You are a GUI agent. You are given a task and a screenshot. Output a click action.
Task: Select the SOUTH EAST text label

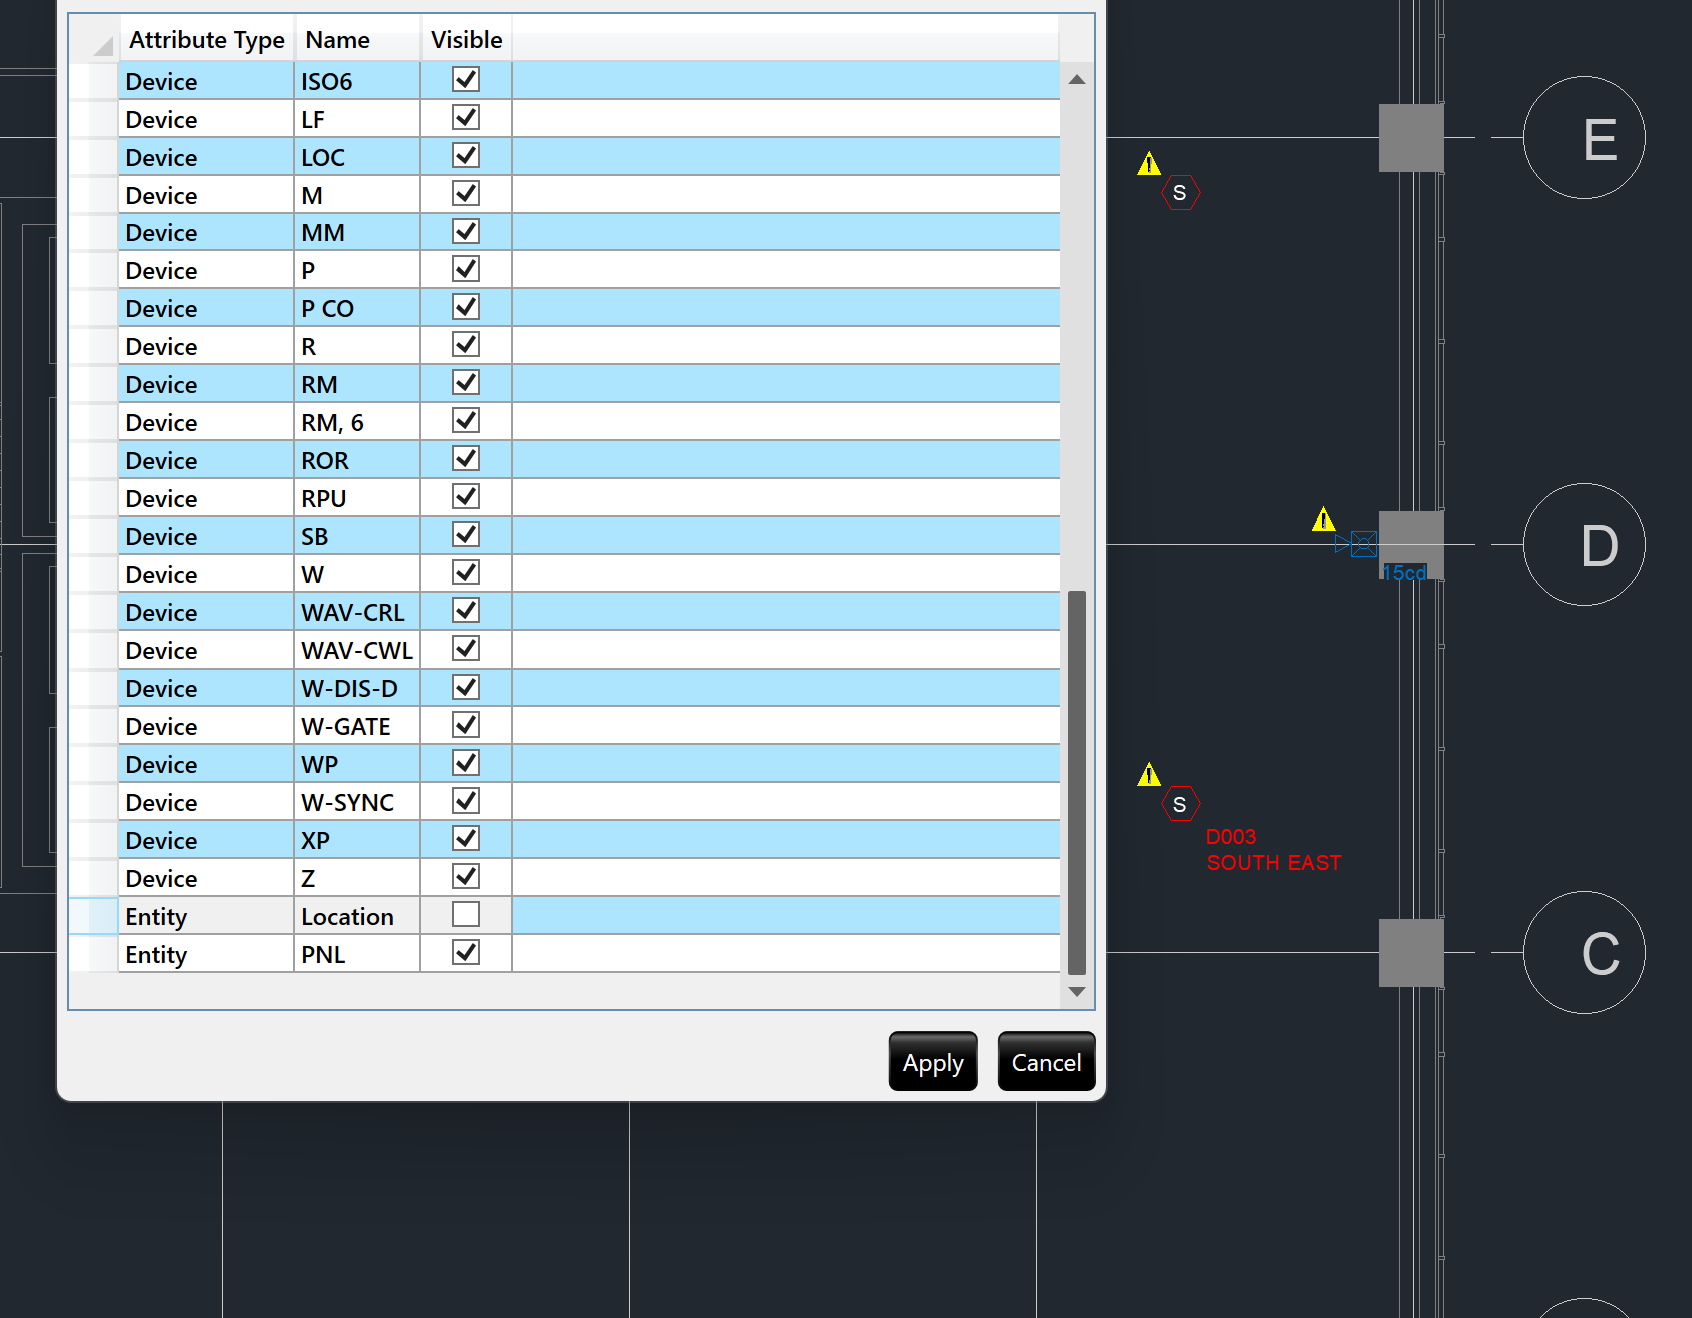1274,863
